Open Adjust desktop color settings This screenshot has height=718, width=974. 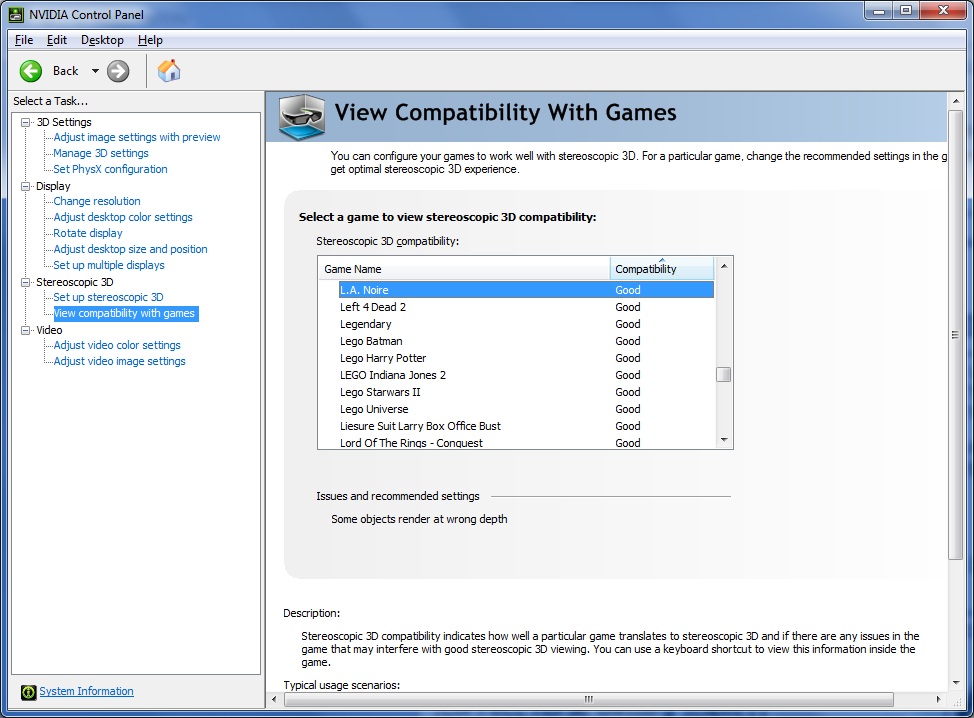[x=123, y=217]
